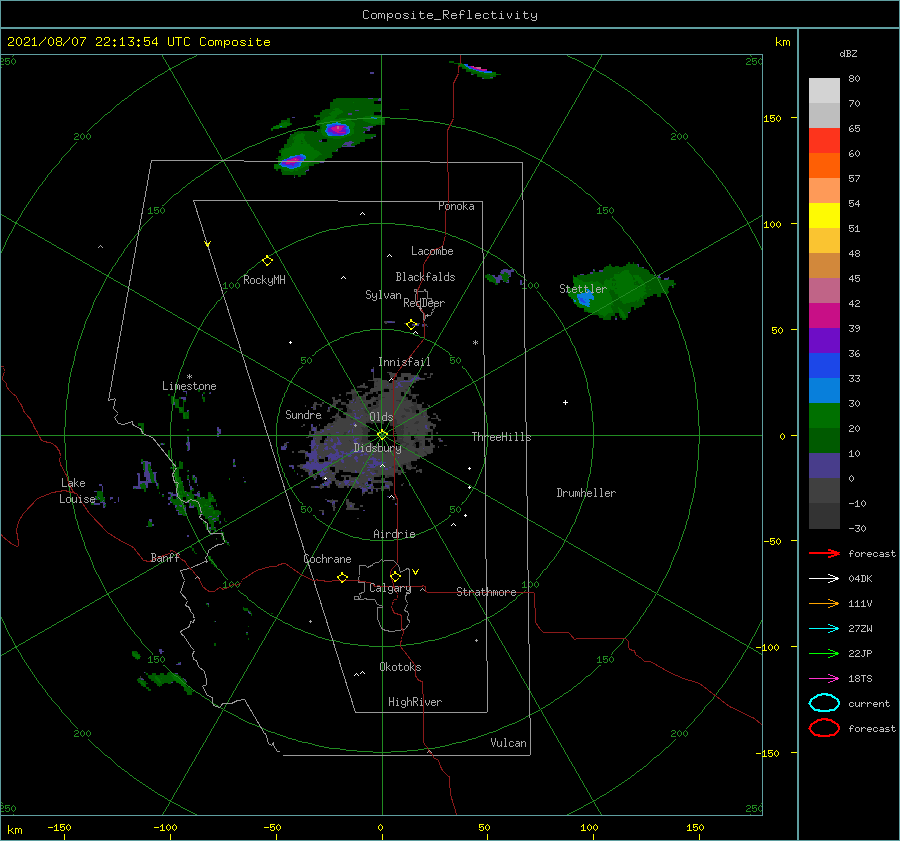Select the cyan 27ZW arrow icon
The width and height of the screenshot is (900, 841).
(824, 629)
